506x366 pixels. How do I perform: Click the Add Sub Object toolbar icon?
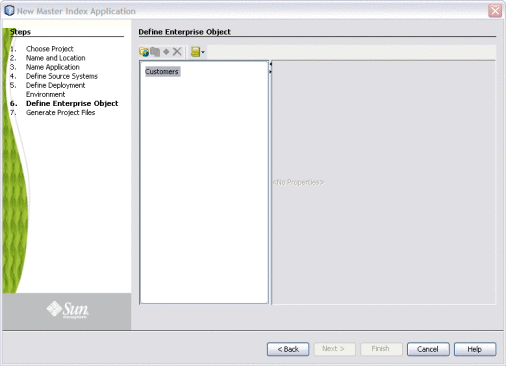(x=155, y=52)
